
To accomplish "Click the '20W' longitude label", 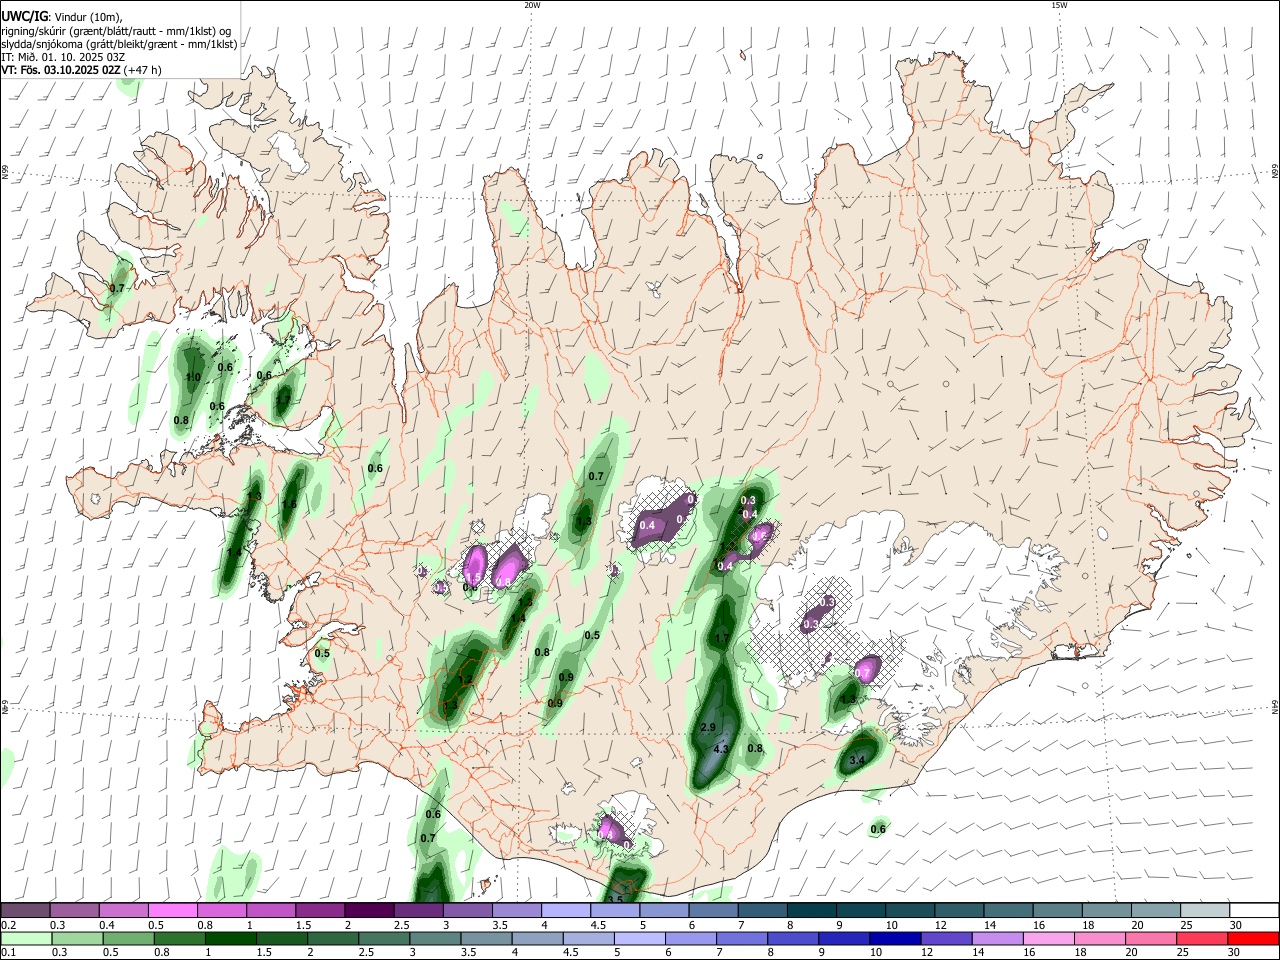I will (532, 5).
